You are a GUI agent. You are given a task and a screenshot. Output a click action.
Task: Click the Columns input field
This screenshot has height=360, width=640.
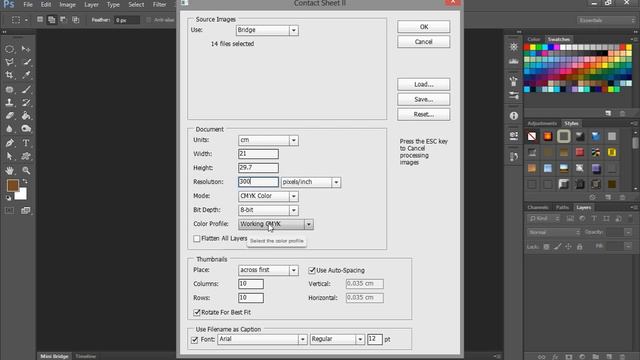(251, 284)
